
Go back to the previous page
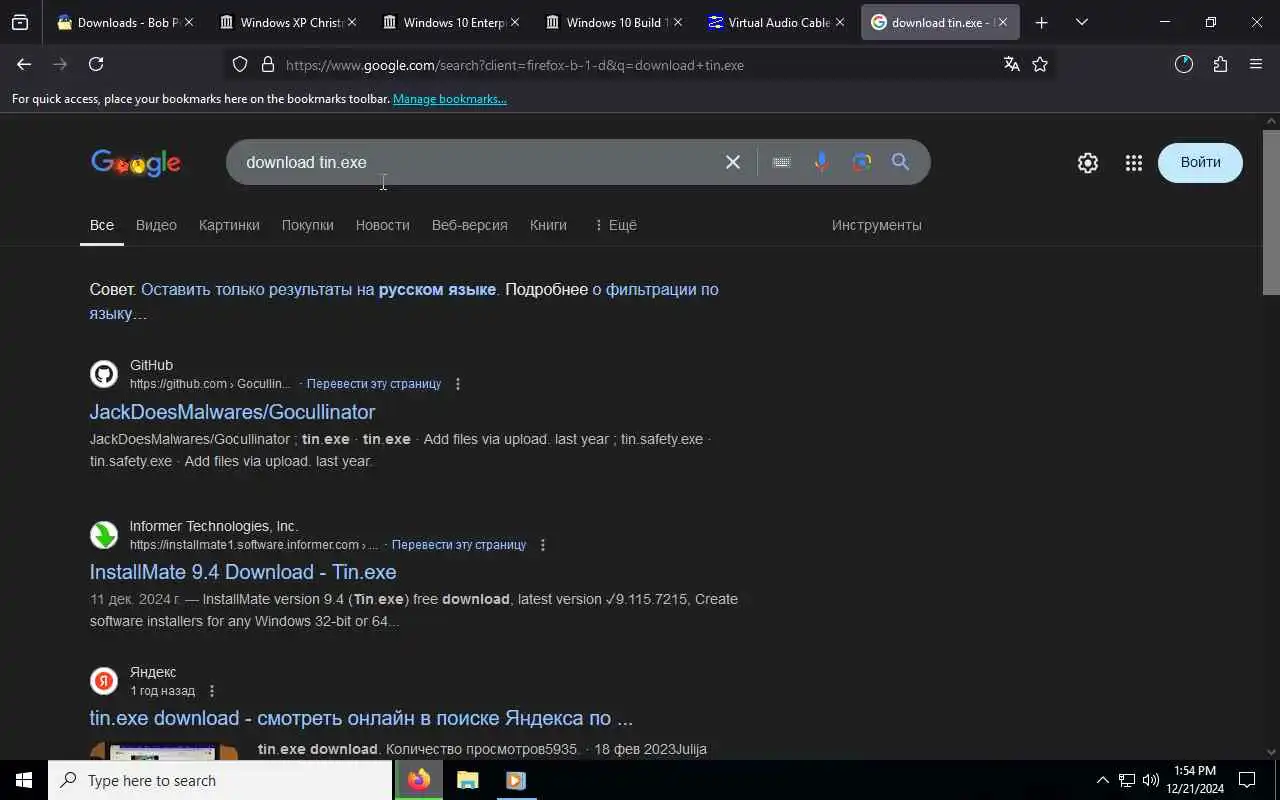pyautogui.click(x=24, y=64)
